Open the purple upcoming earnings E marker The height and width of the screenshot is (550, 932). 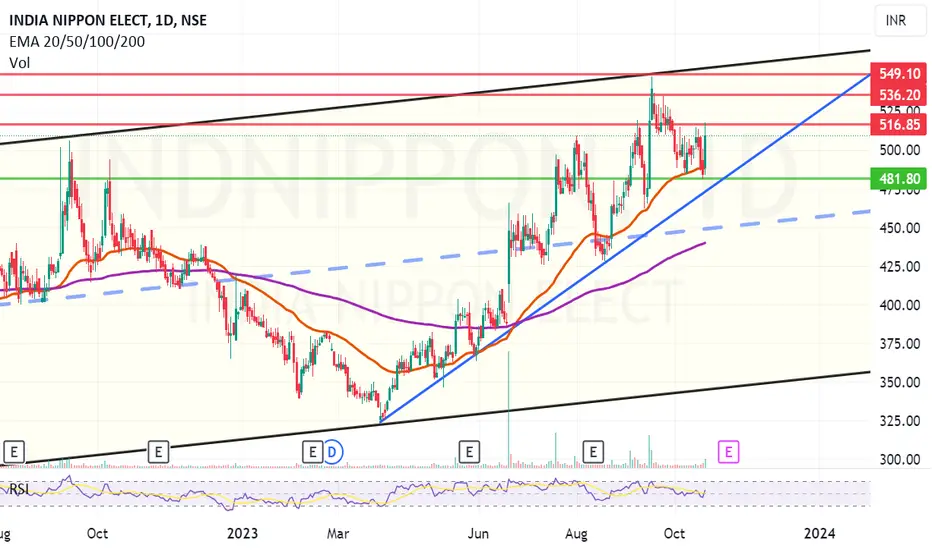tap(729, 452)
